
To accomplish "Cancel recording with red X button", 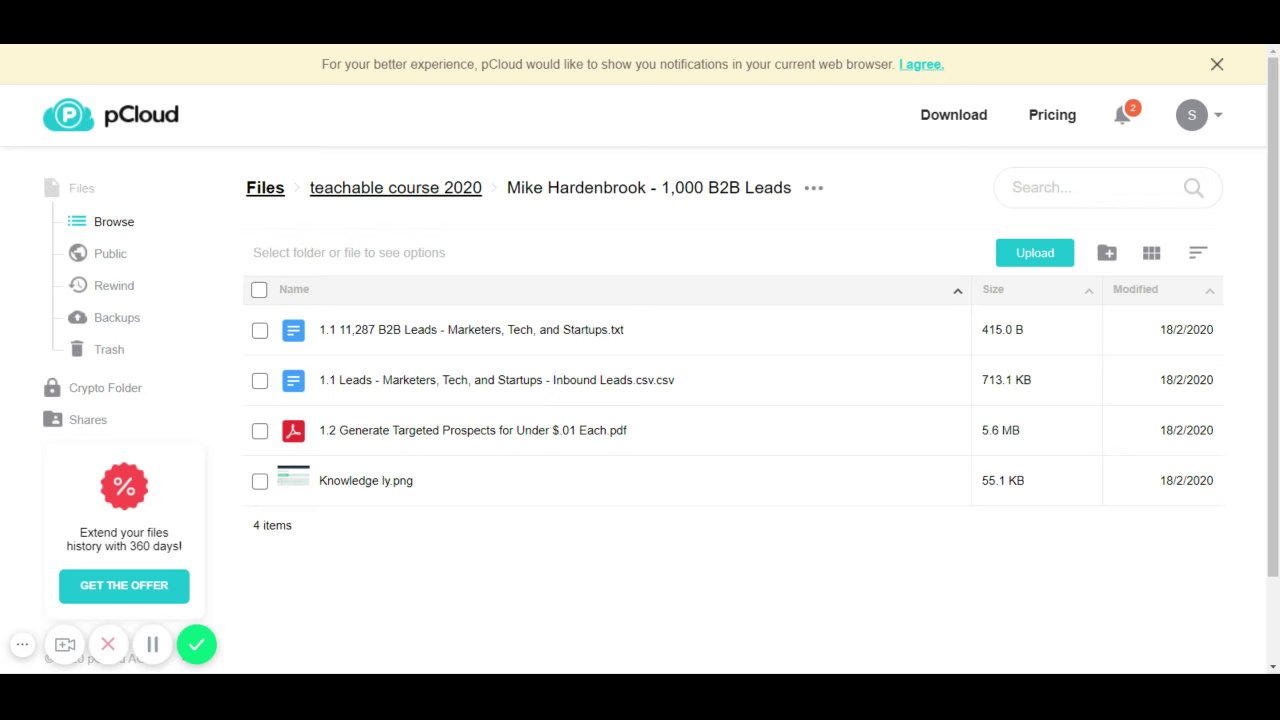I will (x=108, y=645).
